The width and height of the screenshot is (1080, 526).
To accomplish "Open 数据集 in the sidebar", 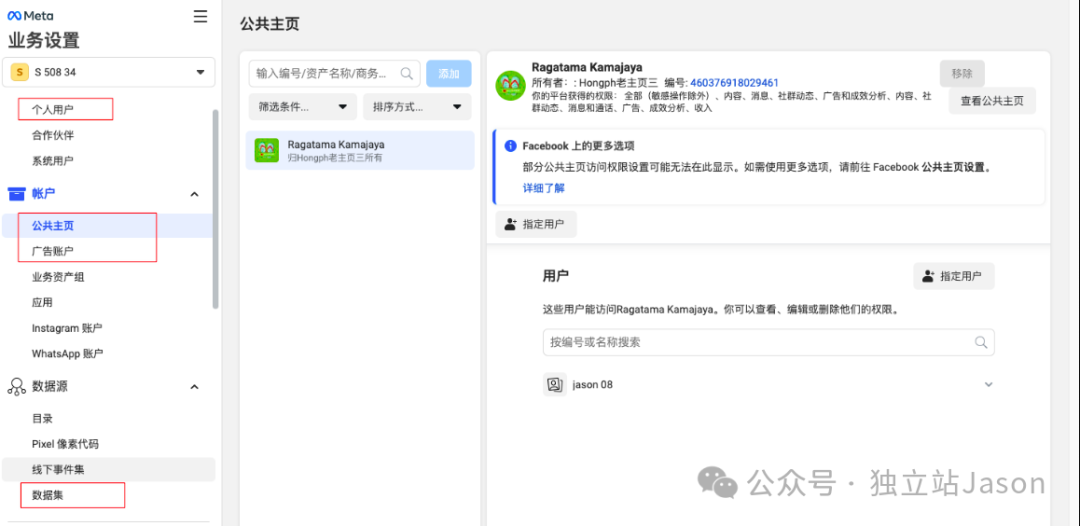I will (48, 495).
